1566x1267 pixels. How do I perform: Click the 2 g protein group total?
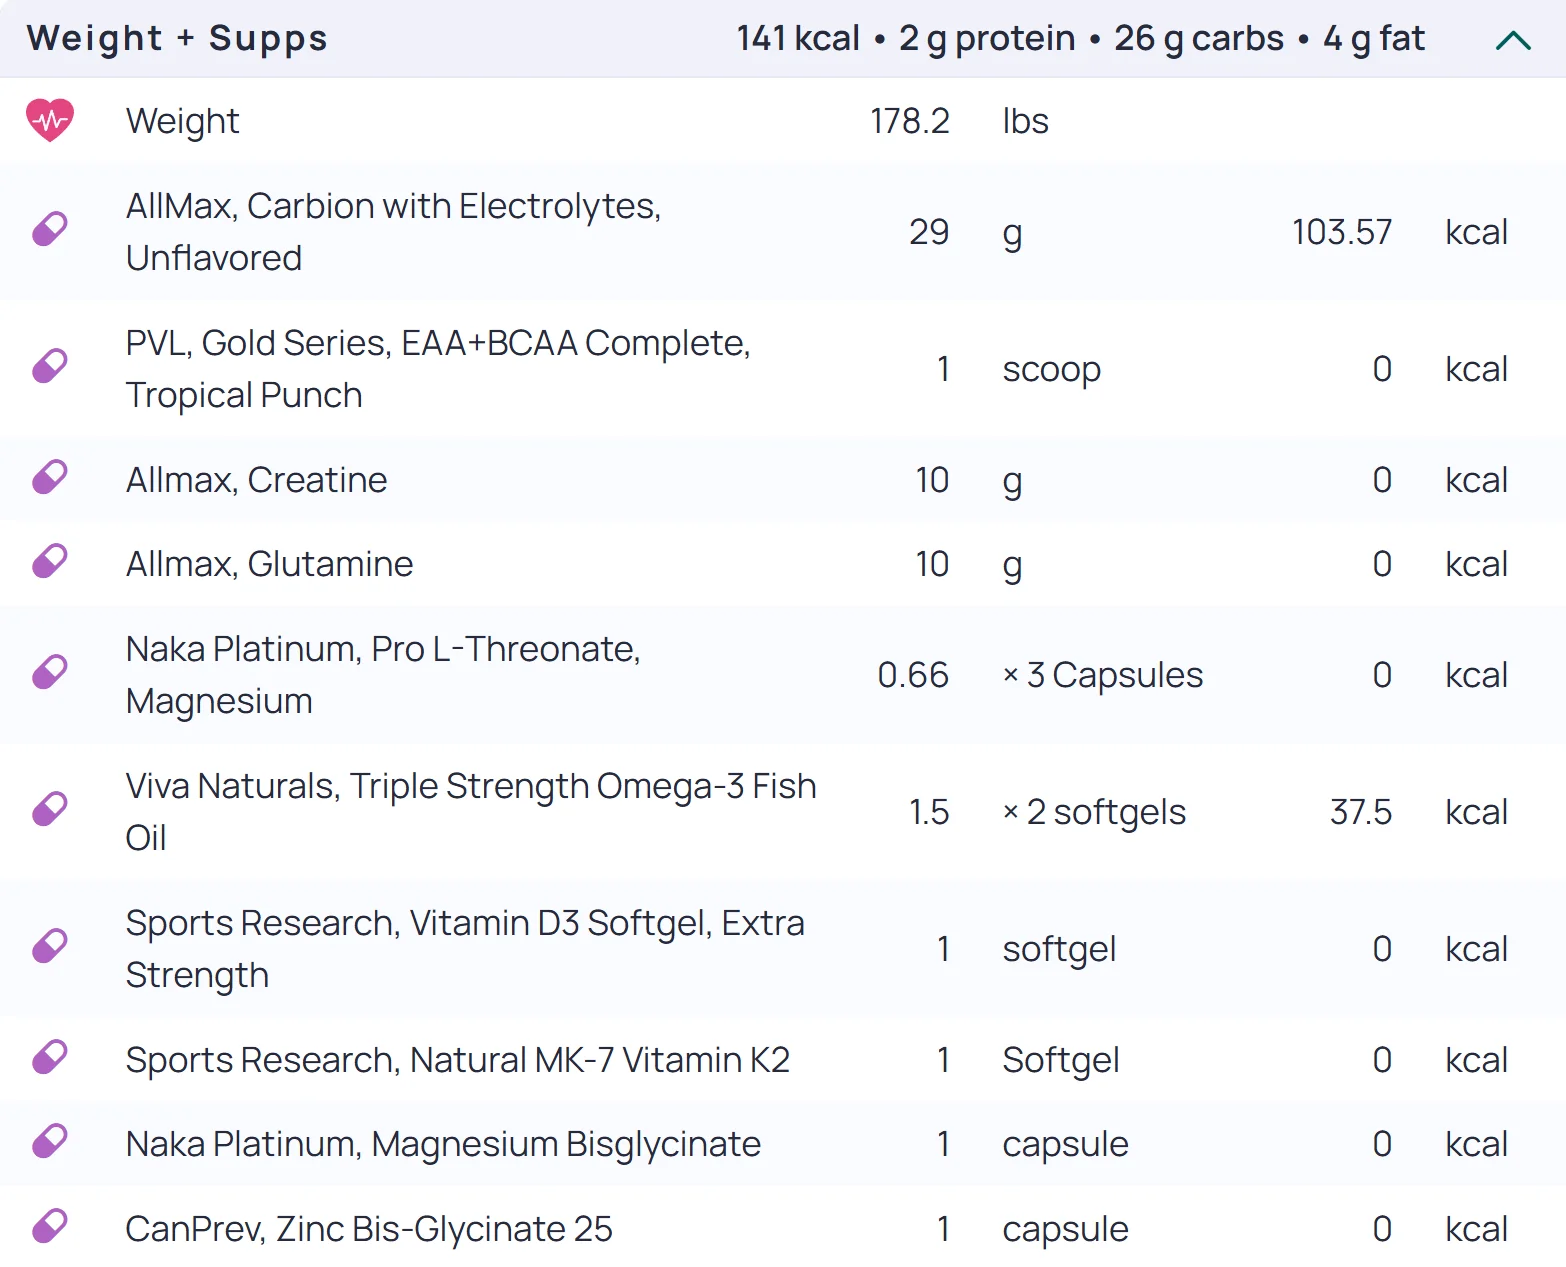(x=987, y=38)
